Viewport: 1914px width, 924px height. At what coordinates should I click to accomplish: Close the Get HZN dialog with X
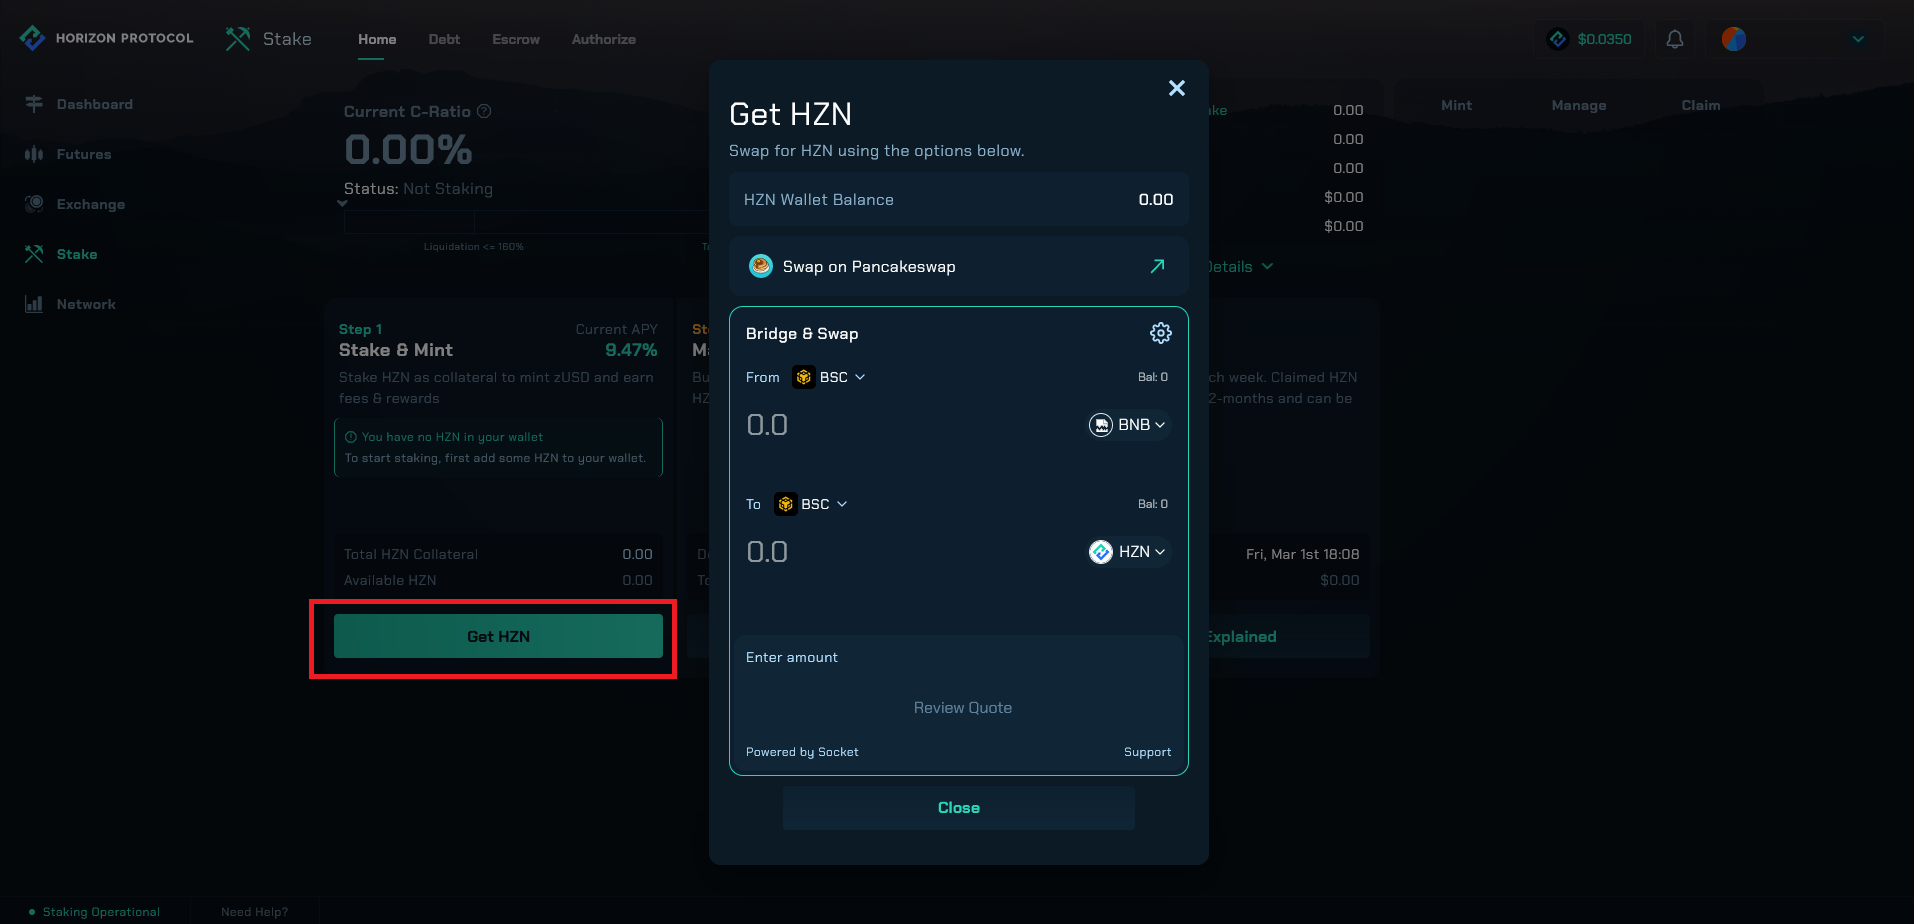click(1177, 88)
